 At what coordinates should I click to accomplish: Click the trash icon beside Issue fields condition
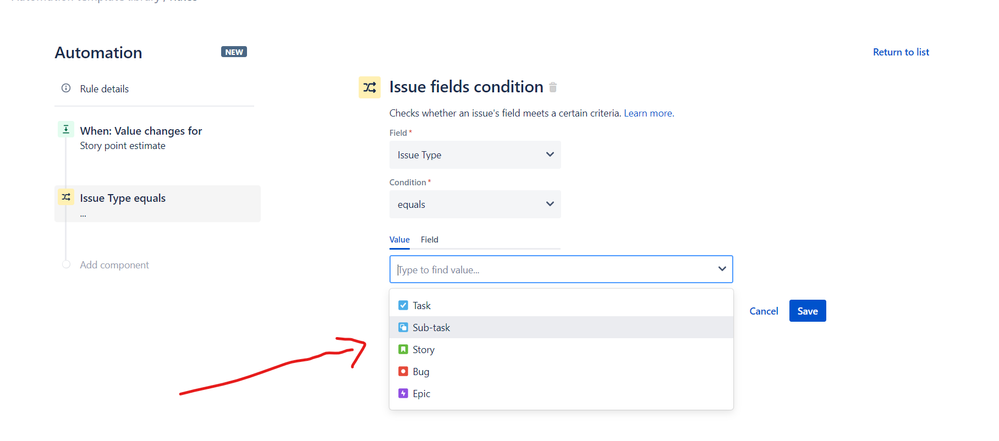[553, 88]
